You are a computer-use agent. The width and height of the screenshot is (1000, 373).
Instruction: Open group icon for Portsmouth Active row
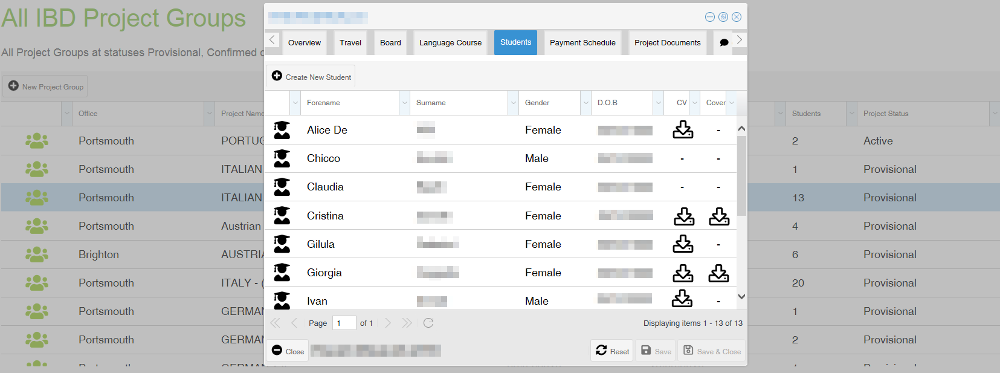click(x=36, y=141)
